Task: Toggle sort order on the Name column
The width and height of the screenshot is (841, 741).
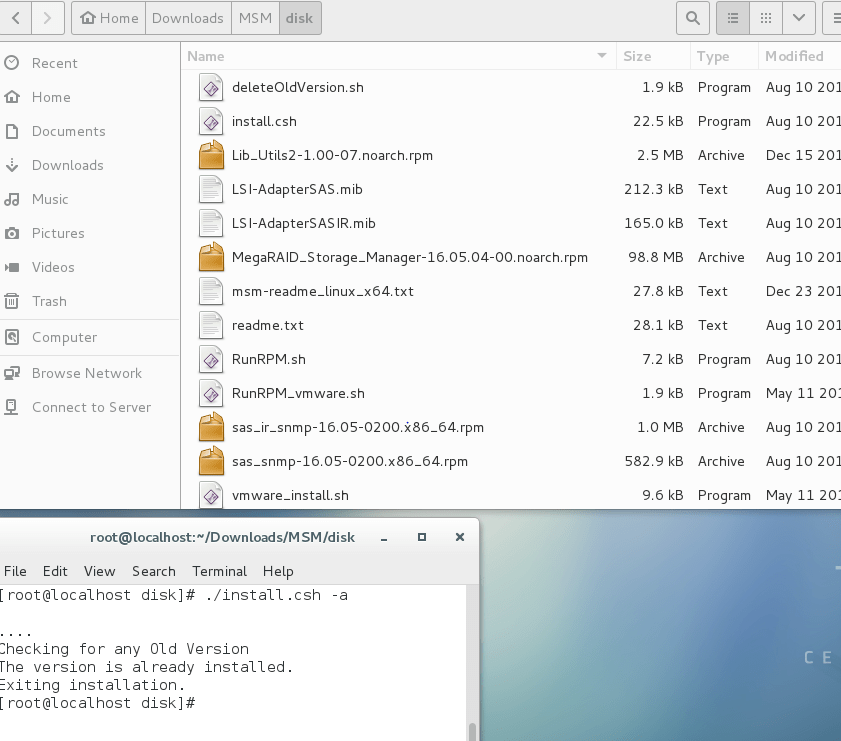Action: [x=206, y=56]
